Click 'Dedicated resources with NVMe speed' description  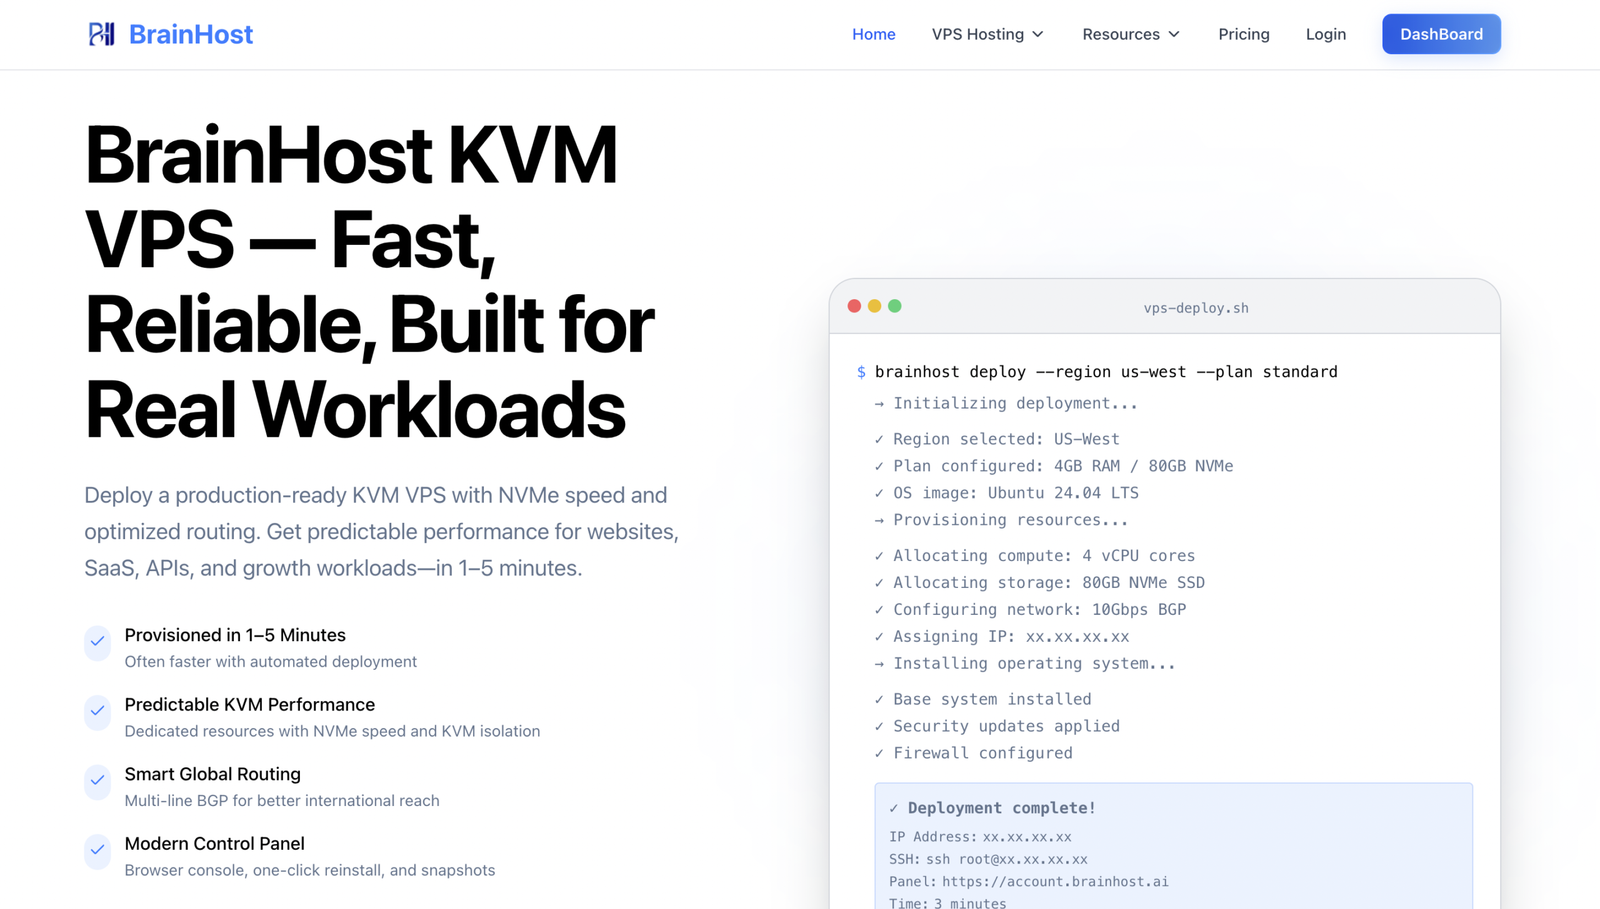[x=332, y=731]
